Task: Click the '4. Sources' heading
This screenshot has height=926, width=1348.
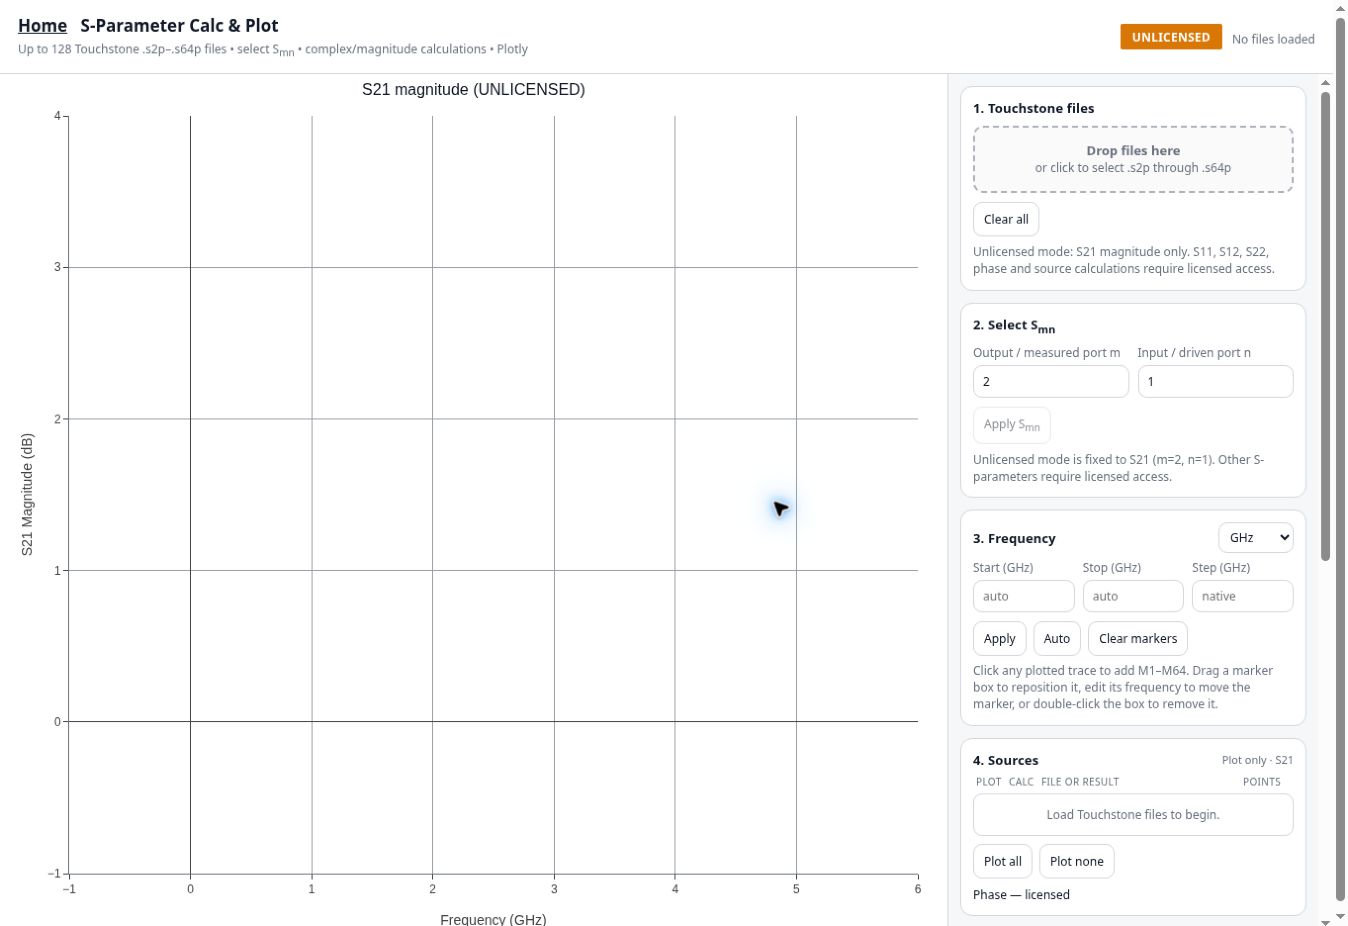Action: 1005,760
